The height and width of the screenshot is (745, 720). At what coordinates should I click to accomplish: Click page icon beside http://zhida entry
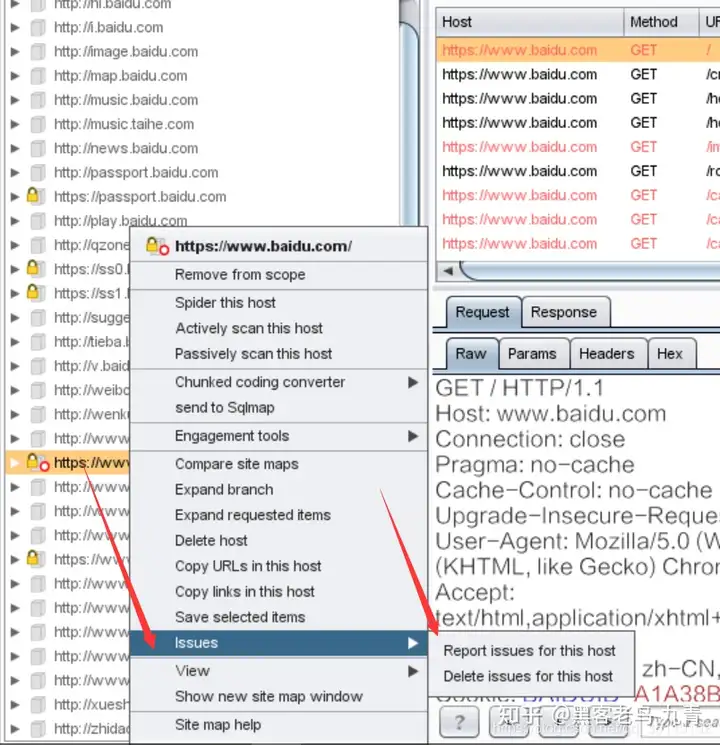[x=38, y=728]
